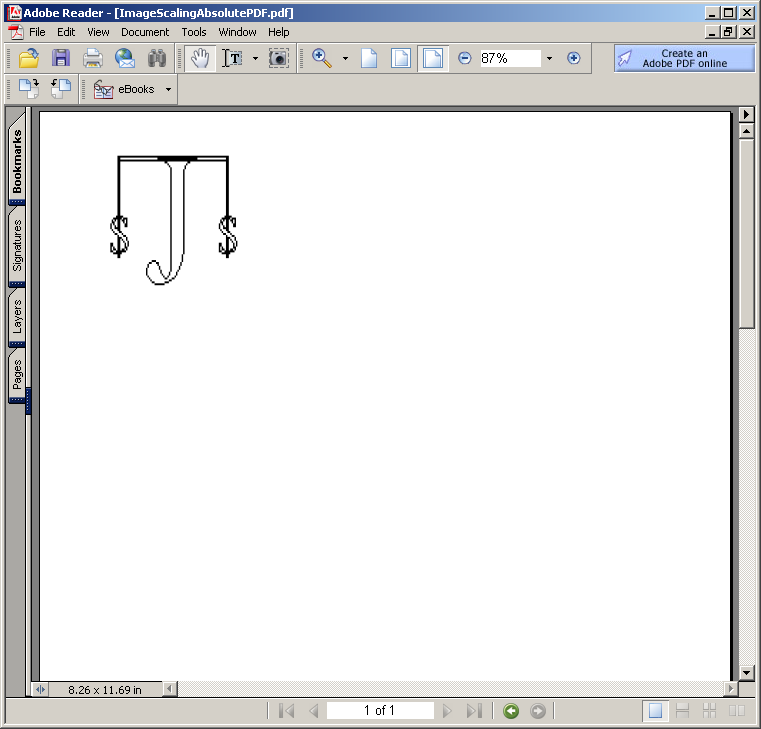Open the Layers side tab
The height and width of the screenshot is (729, 761).
[17, 316]
